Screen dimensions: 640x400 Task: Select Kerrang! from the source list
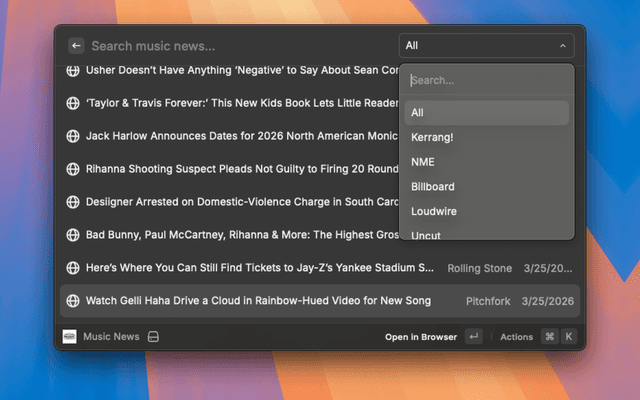431,137
